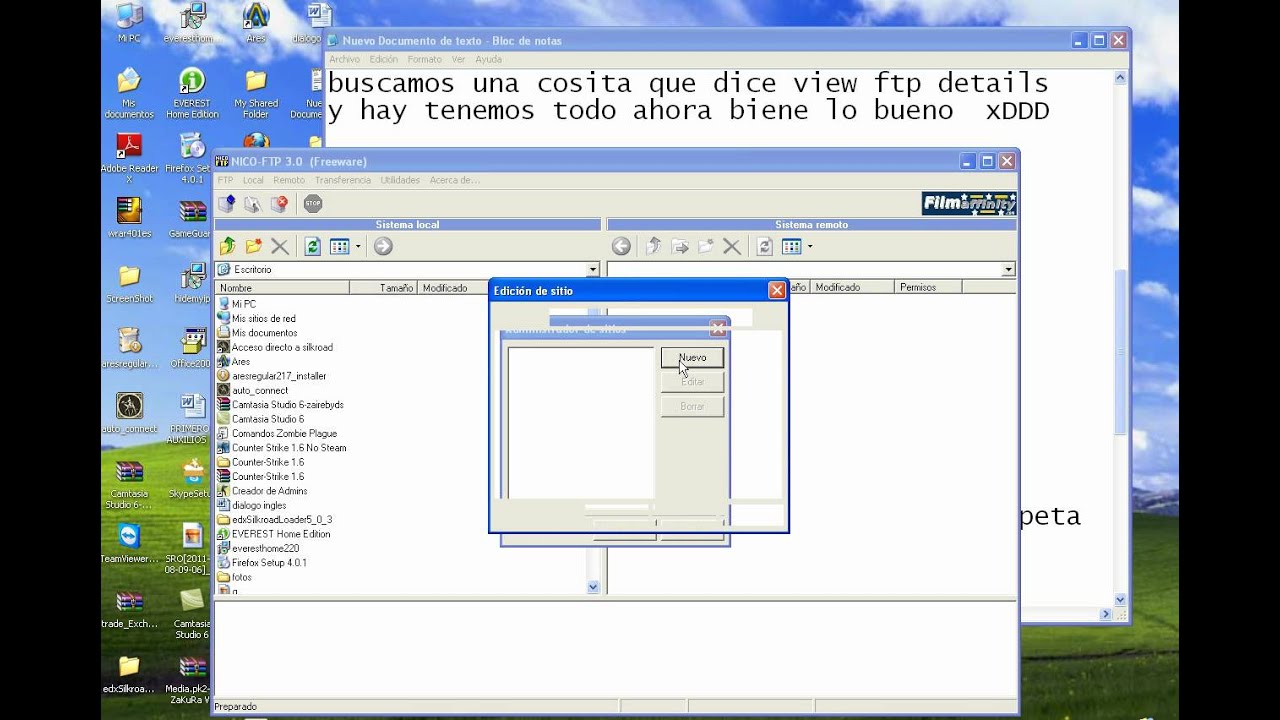Click the connect icon in NICO-FTP toolbar

pyautogui.click(x=227, y=204)
